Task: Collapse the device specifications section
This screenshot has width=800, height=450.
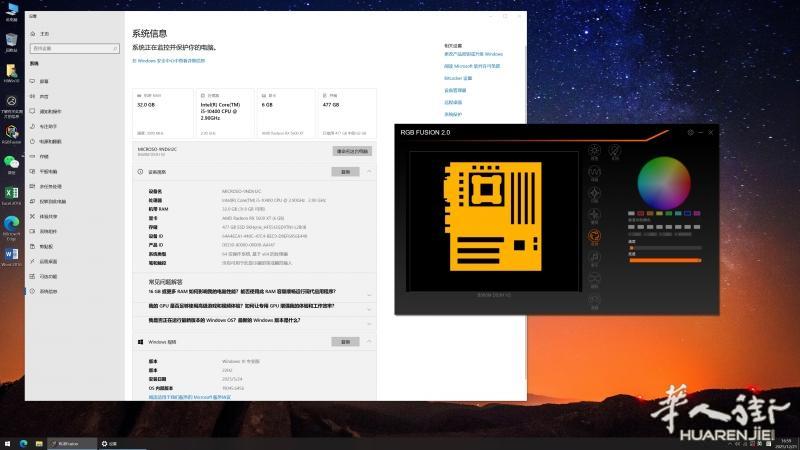Action: click(x=369, y=172)
